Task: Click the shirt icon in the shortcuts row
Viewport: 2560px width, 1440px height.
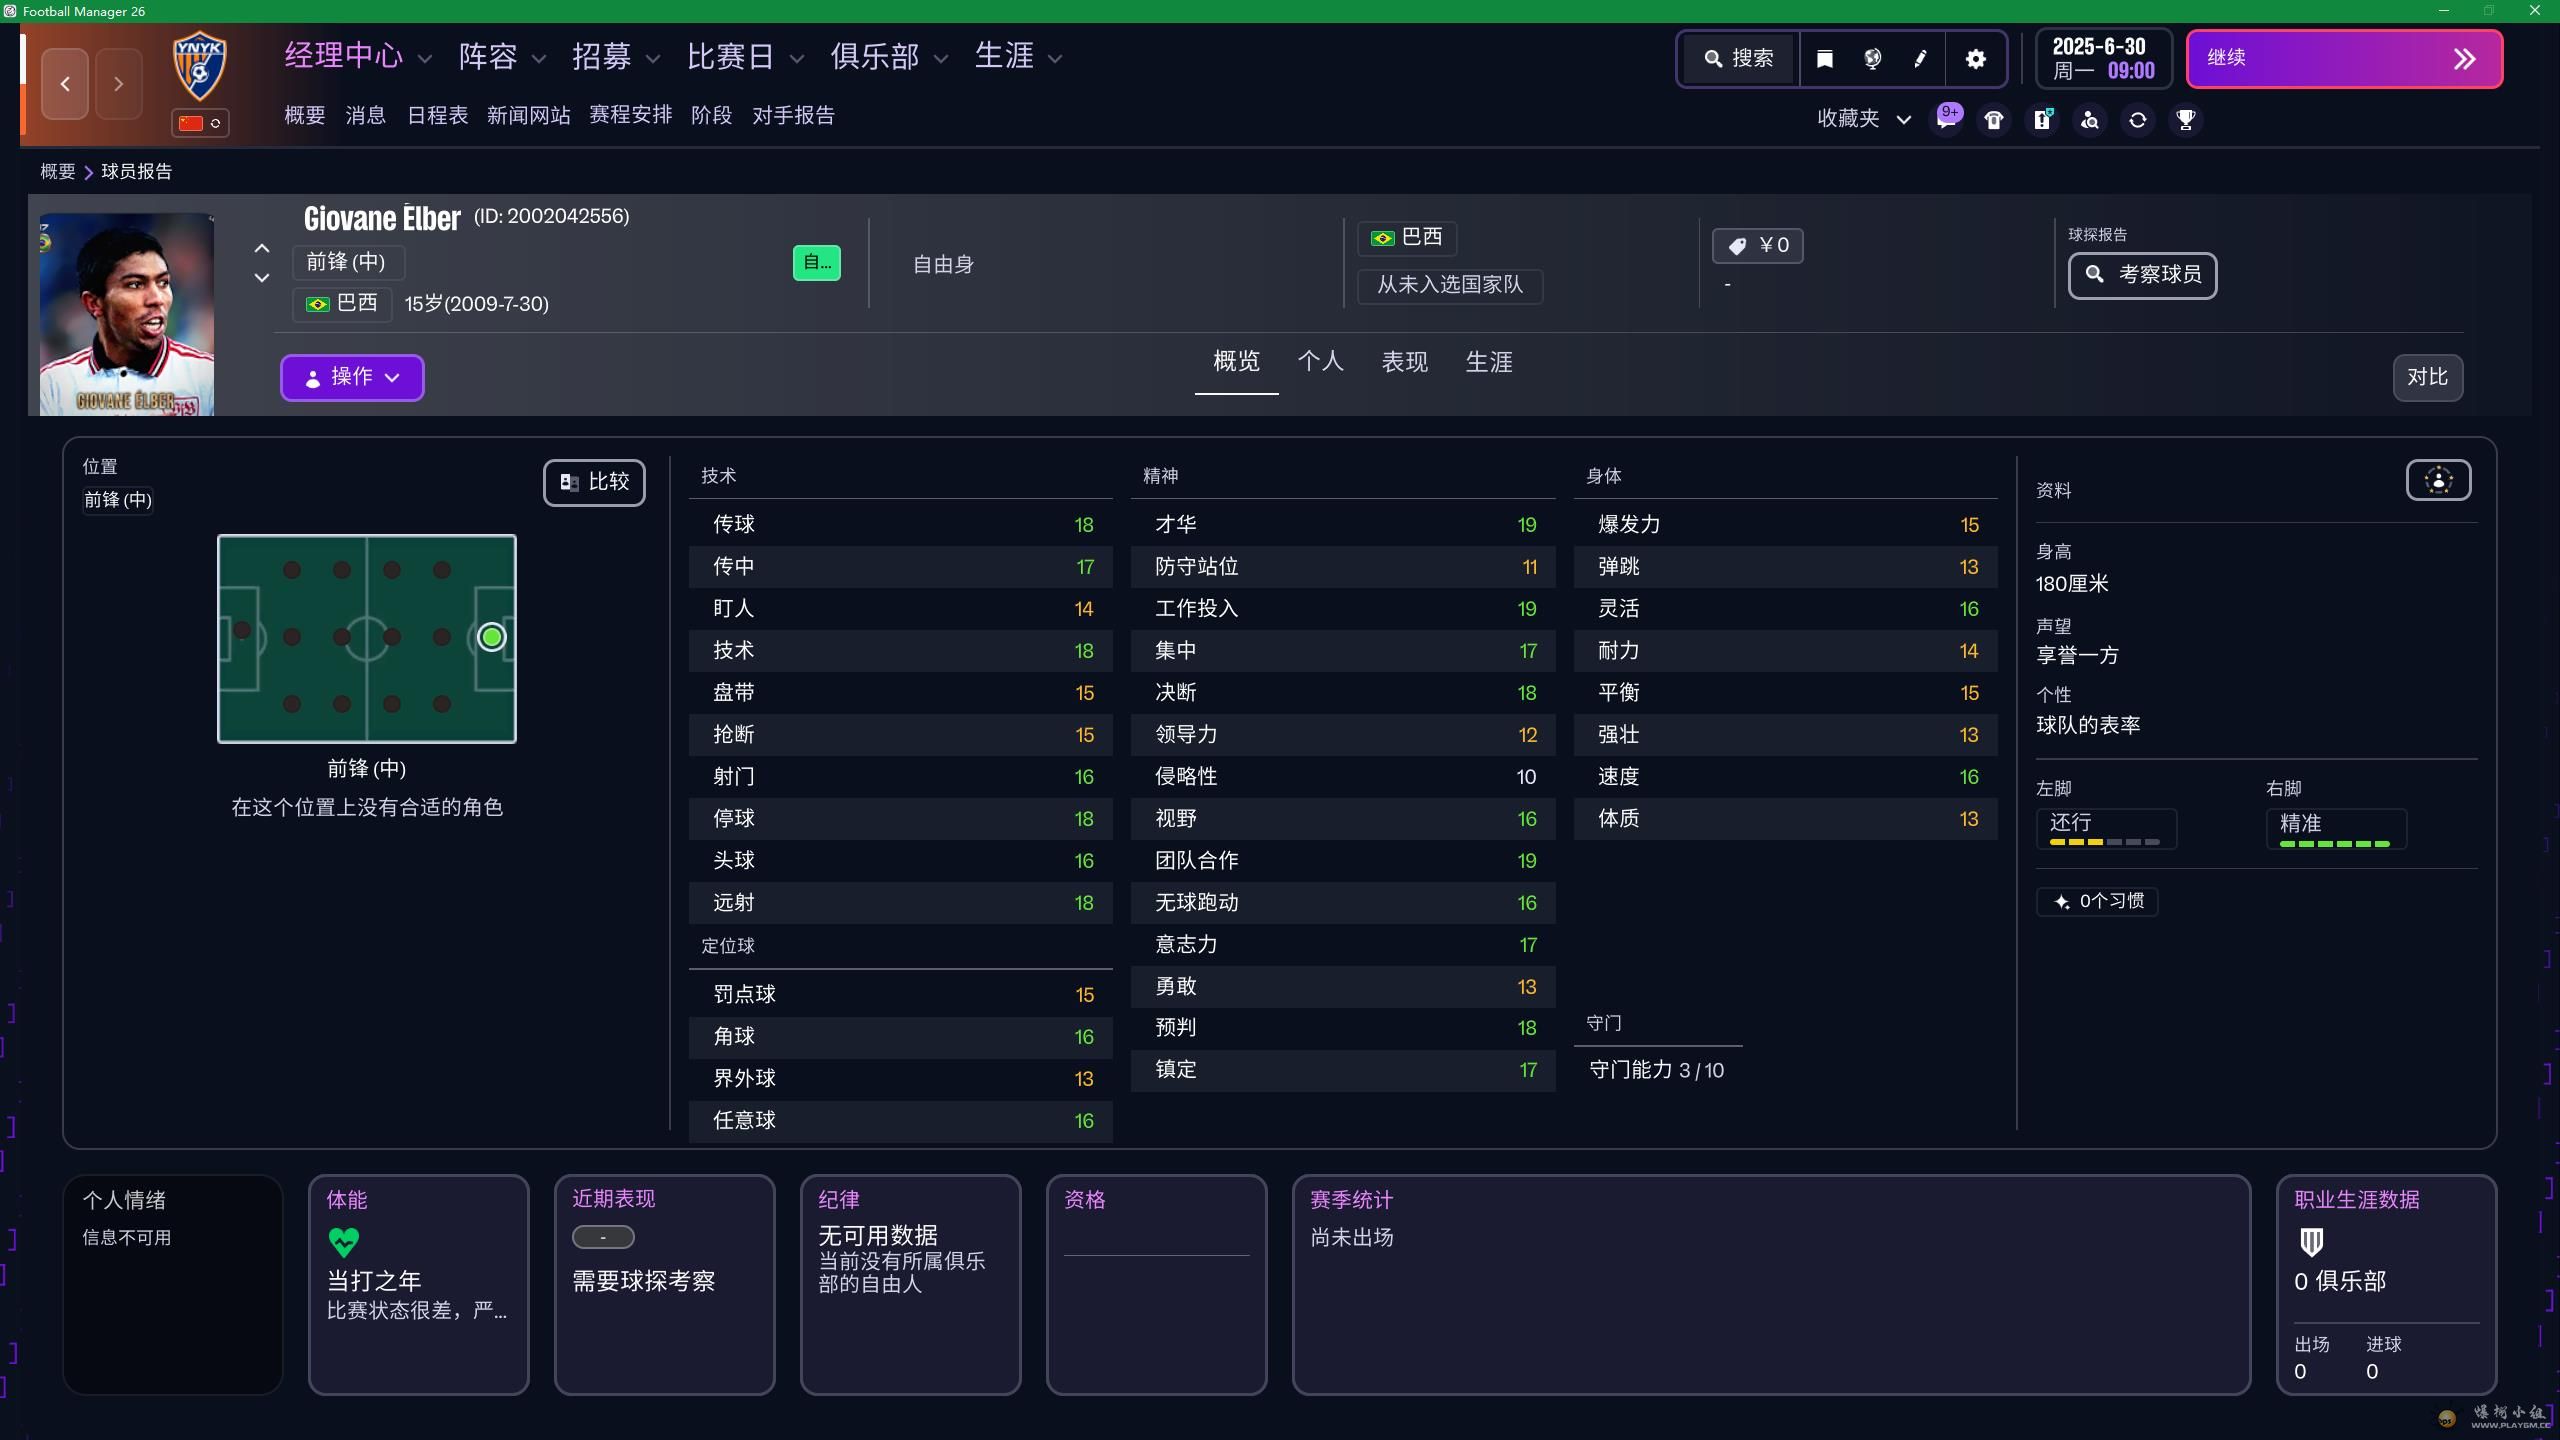Action: click(x=1994, y=120)
